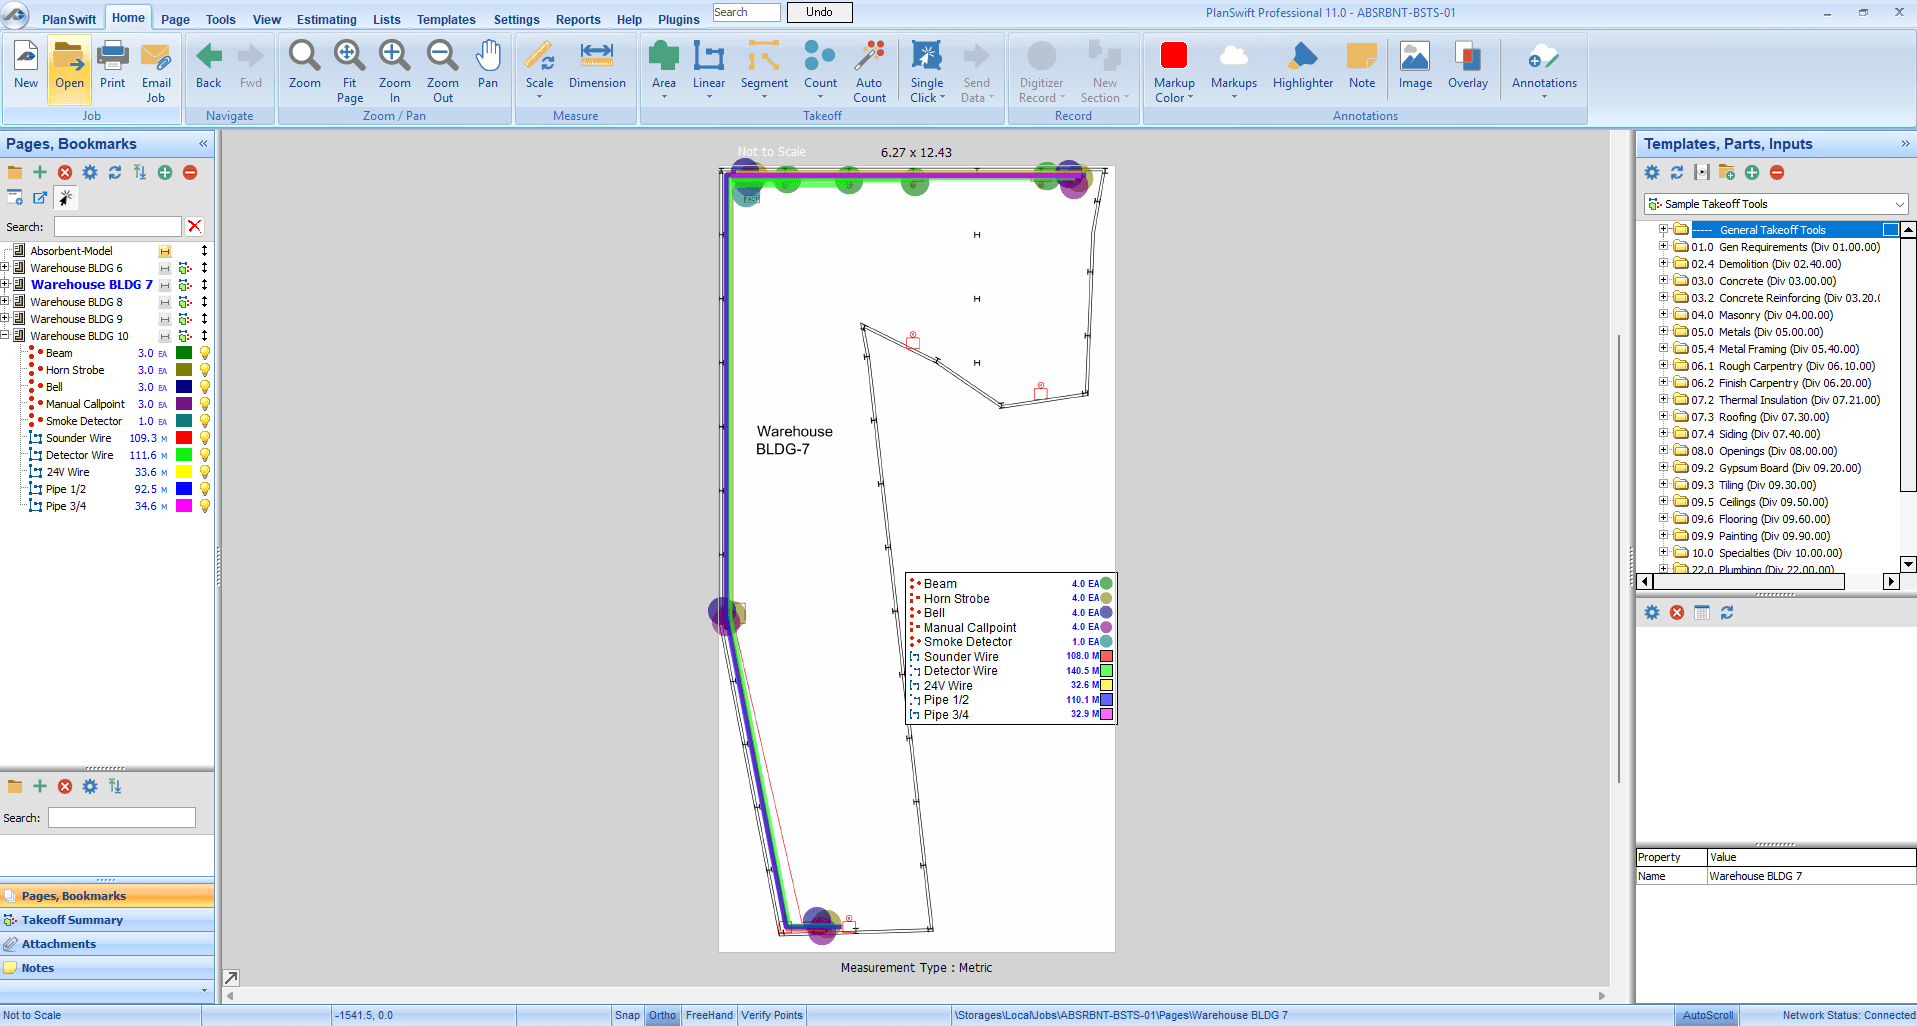Open the Templates menu
Screen dimensions: 1917x1026
tap(446, 19)
